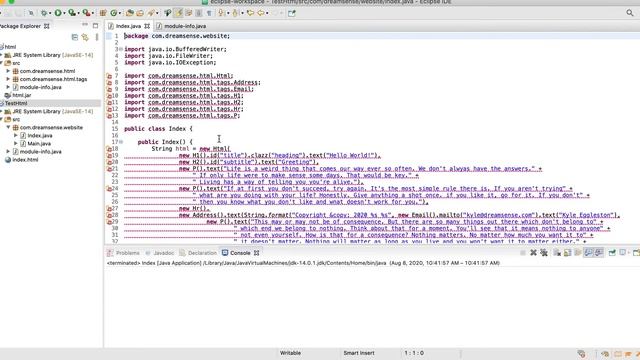Click the Open Type toolbar icon

(x=130, y=13)
